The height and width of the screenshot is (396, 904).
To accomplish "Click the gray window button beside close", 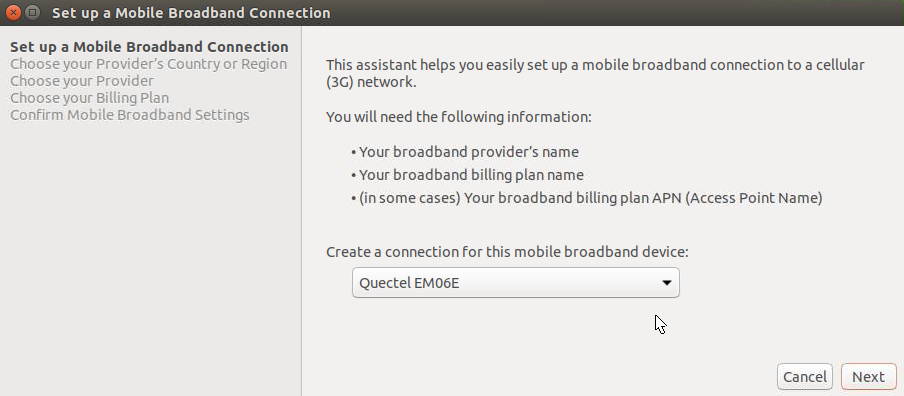I will [x=33, y=12].
